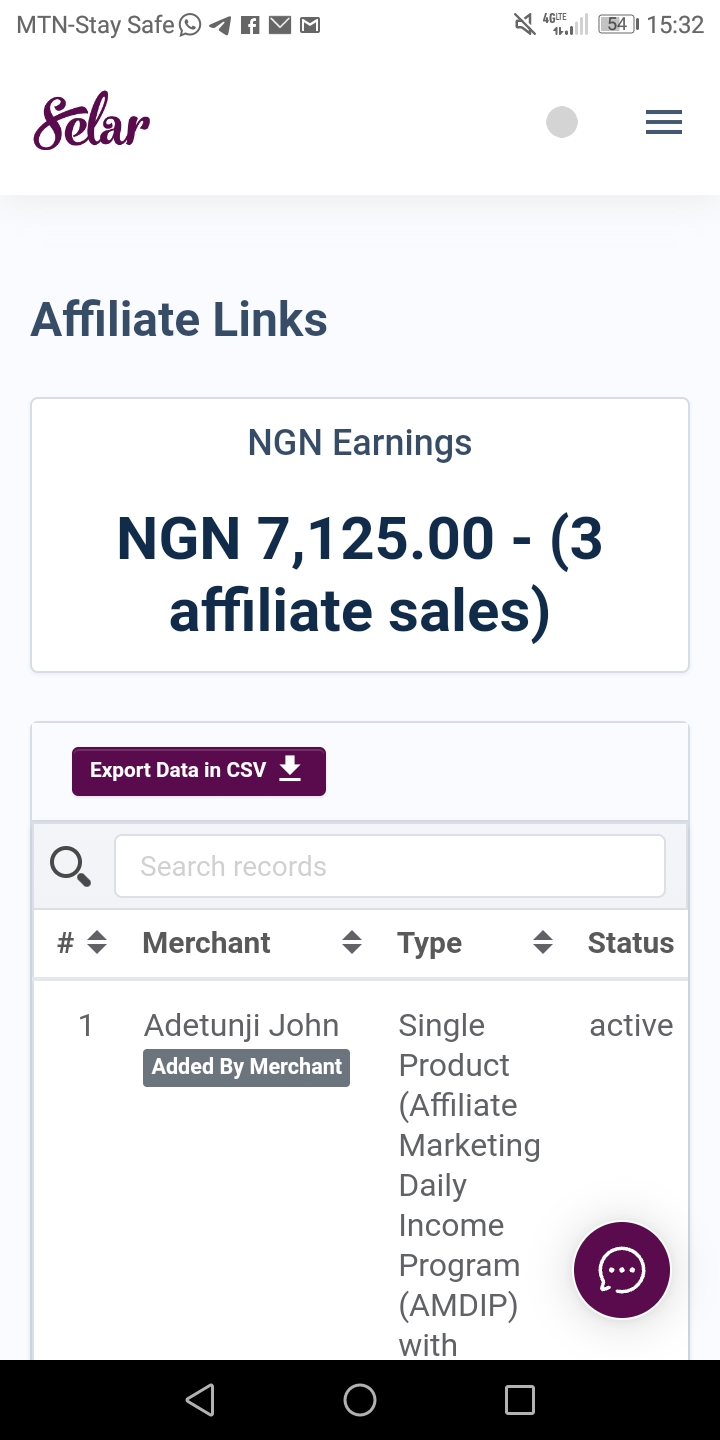The height and width of the screenshot is (1440, 720).
Task: Click the profile avatar circle in the header
Action: pos(562,121)
